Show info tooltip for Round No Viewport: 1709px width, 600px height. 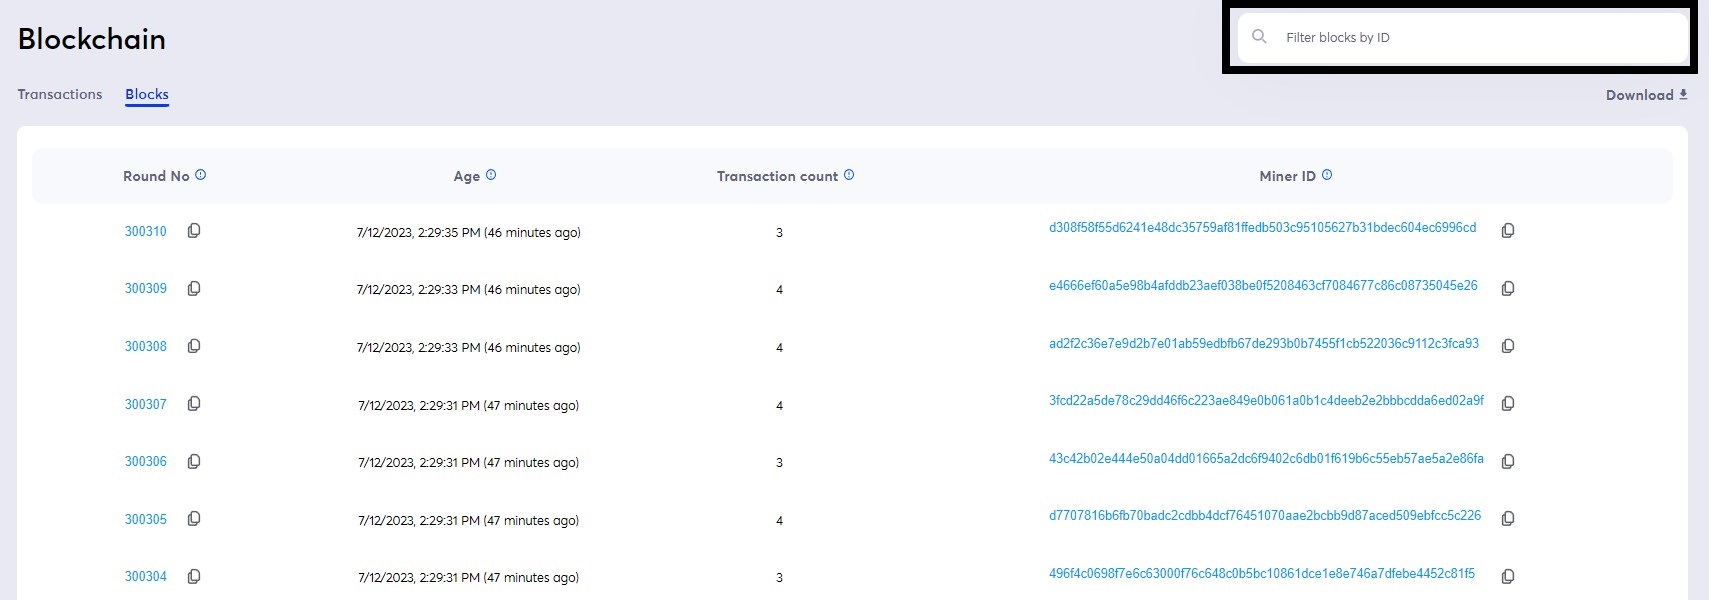(201, 175)
